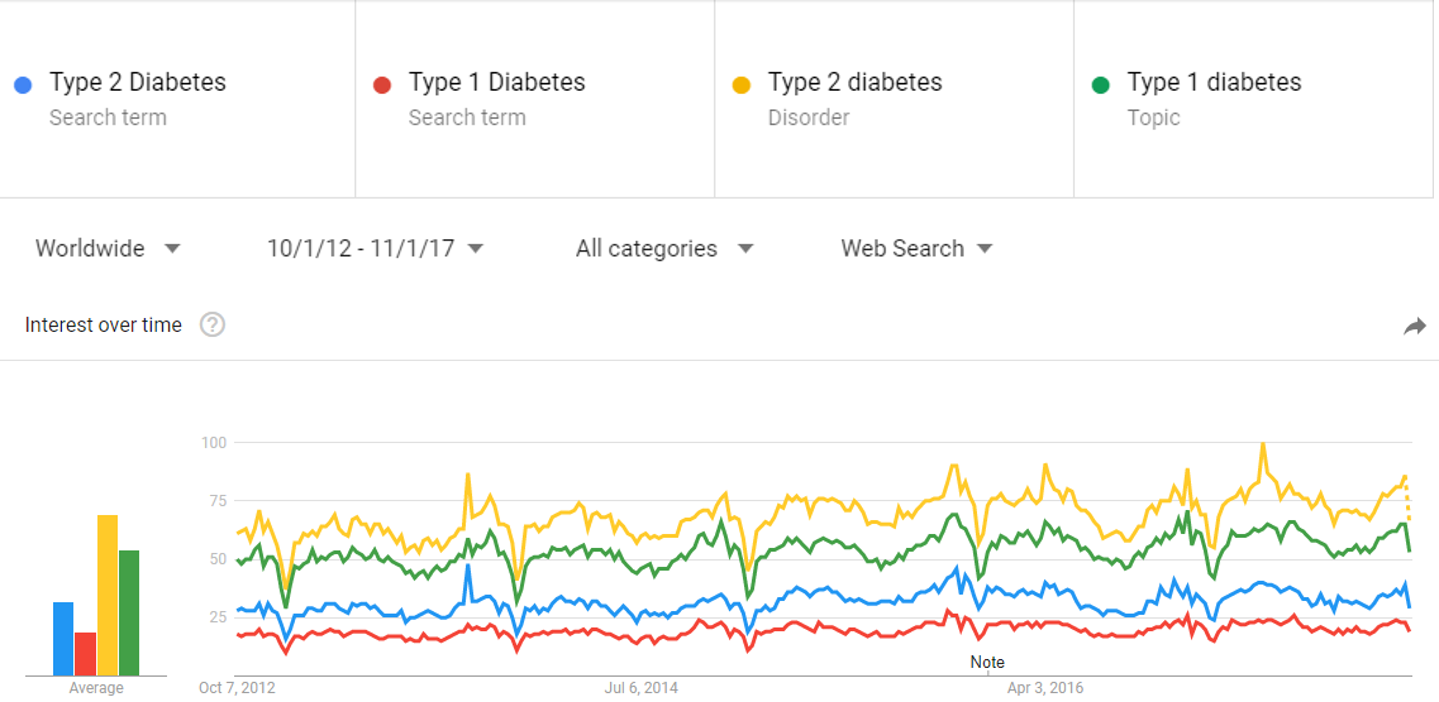The width and height of the screenshot is (1439, 702).
Task: Open the 10/1/12 - 11/1/17 date range dropdown
Action: 375,248
